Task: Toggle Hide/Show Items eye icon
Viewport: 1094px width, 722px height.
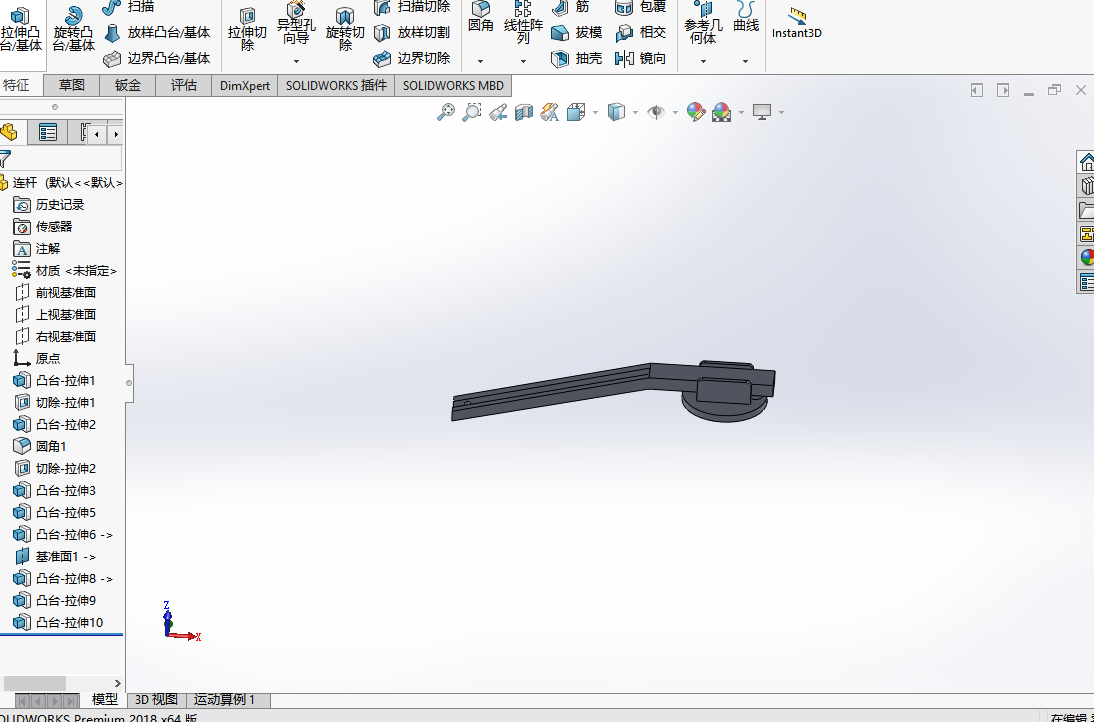Action: coord(655,112)
